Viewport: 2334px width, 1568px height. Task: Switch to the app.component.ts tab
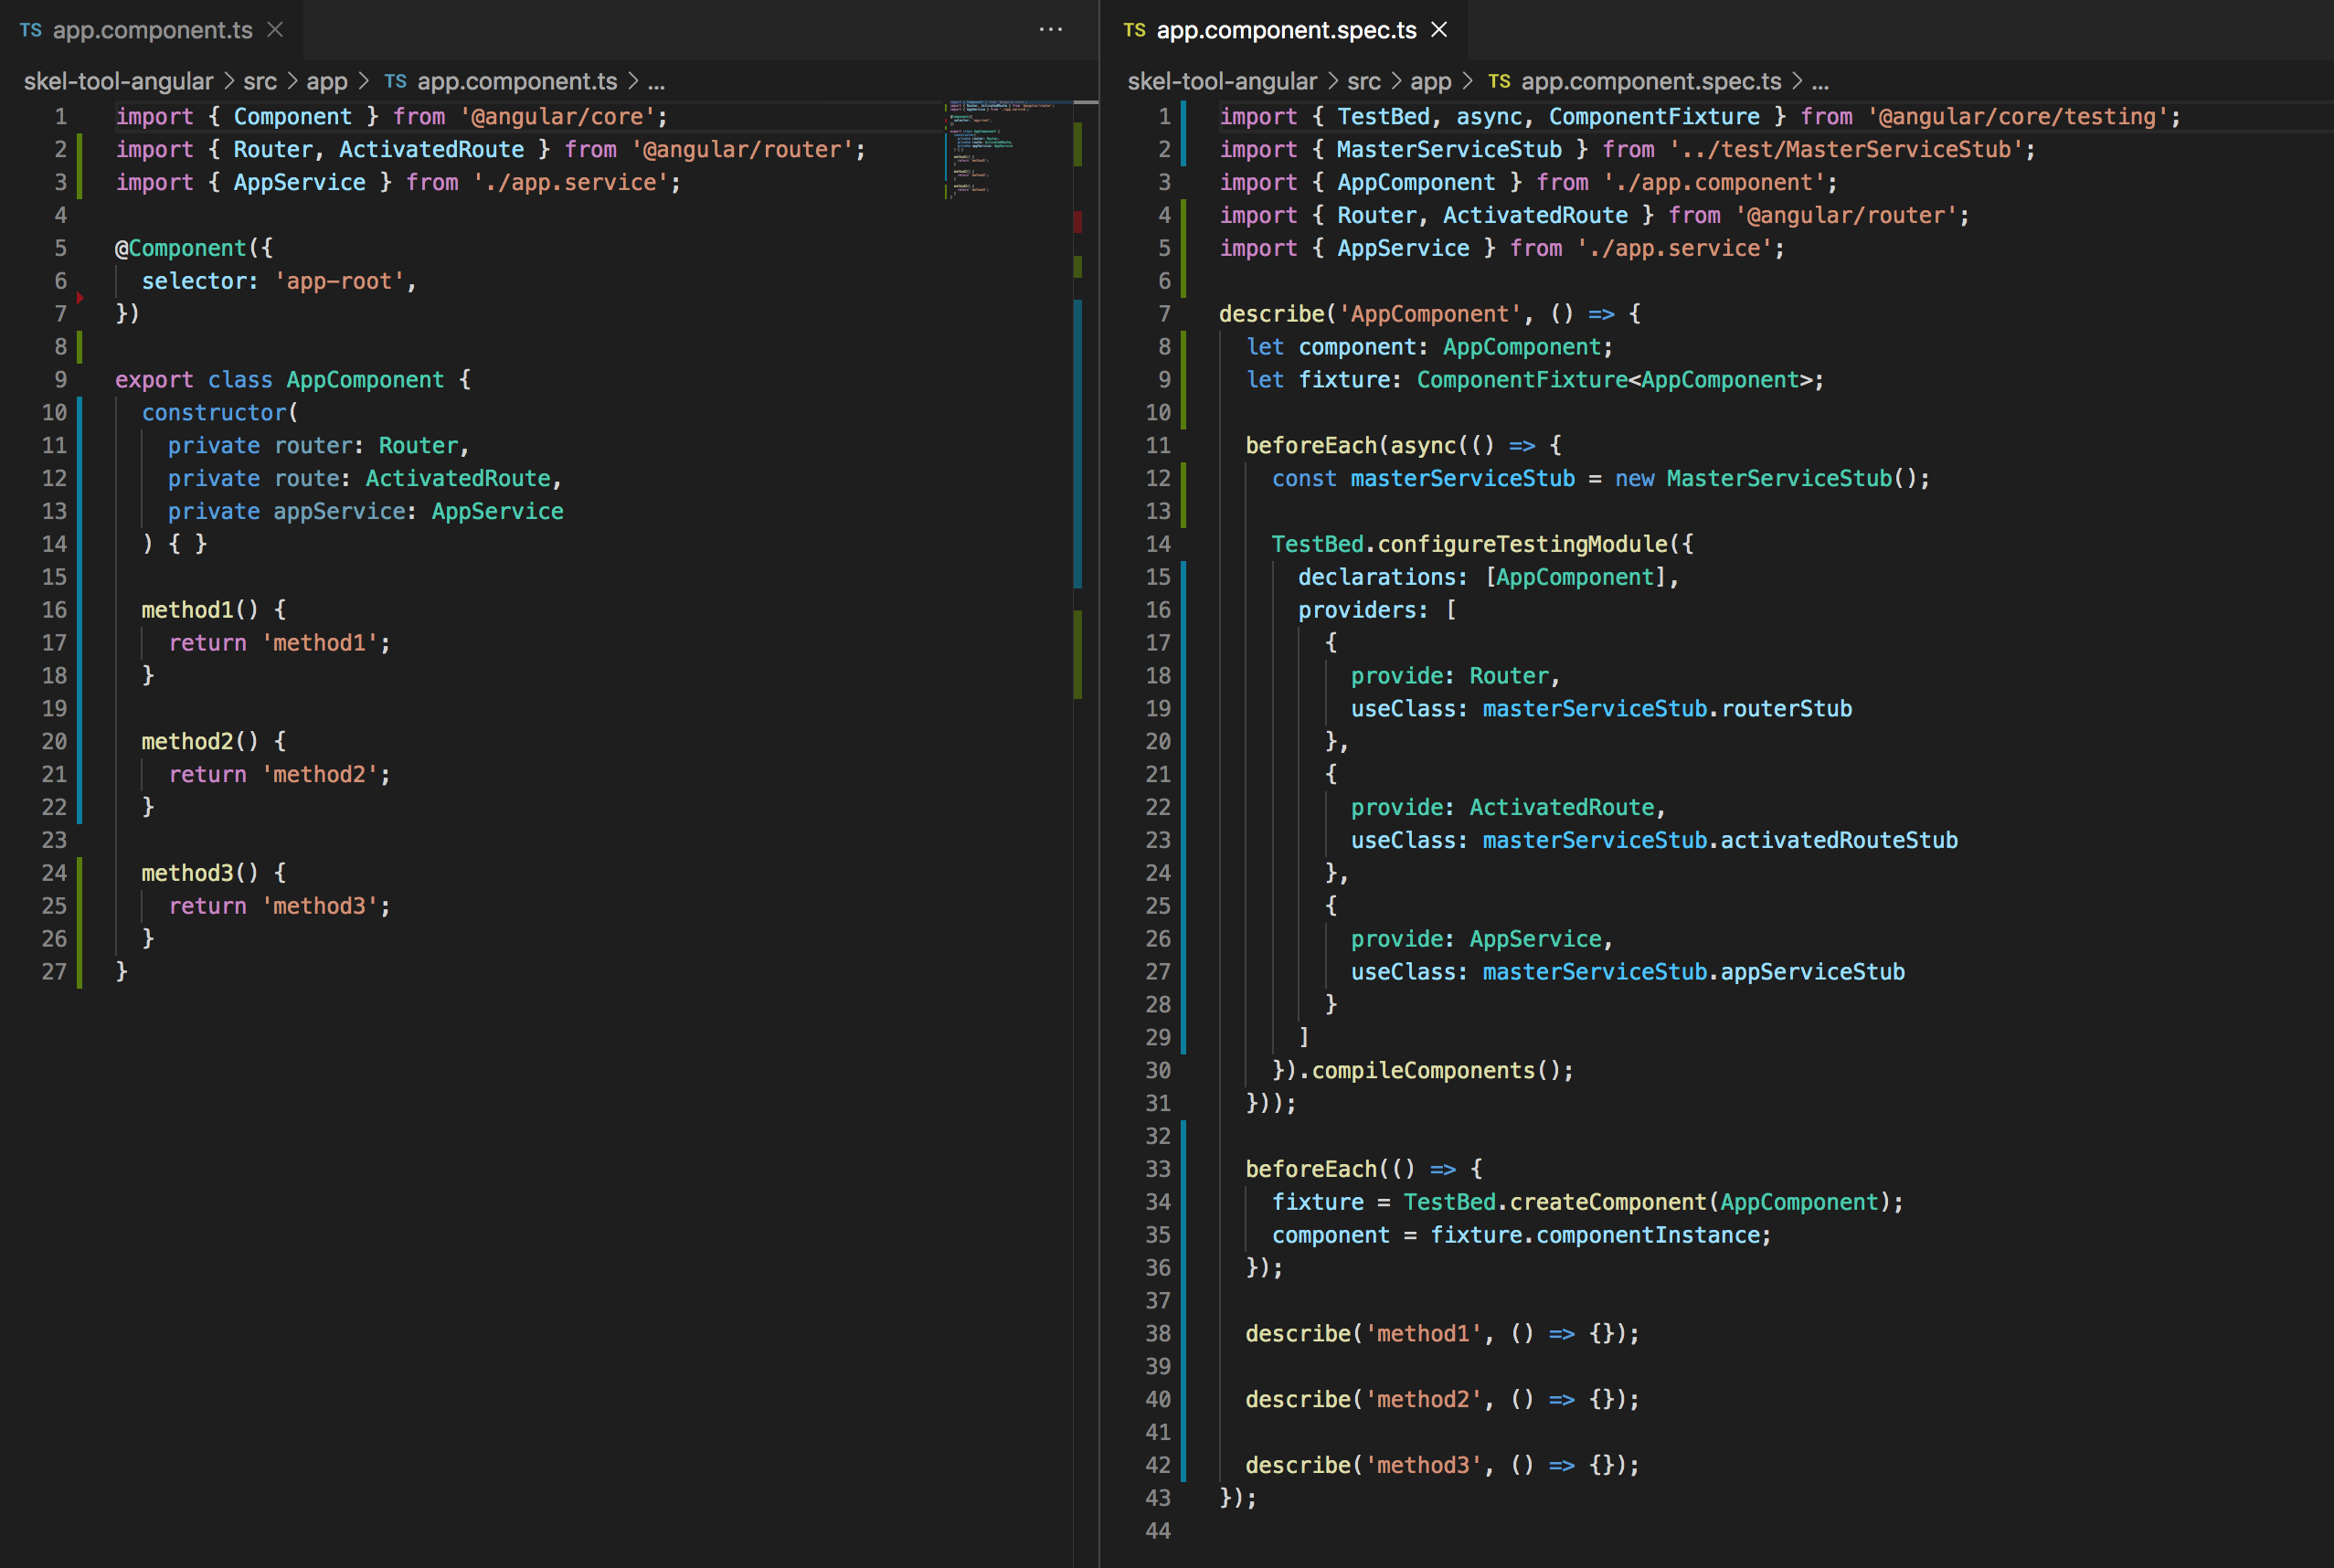coord(152,30)
